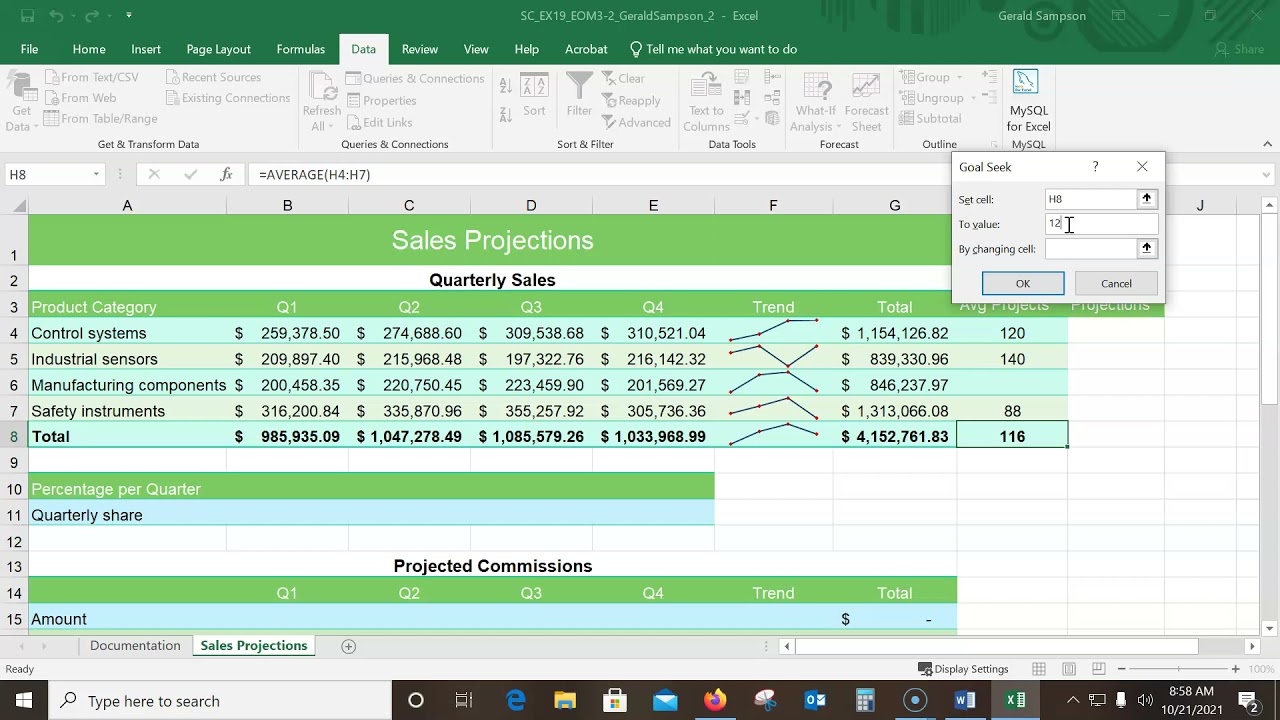Click the Set cell input field
1280x720 pixels.
pos(1091,198)
